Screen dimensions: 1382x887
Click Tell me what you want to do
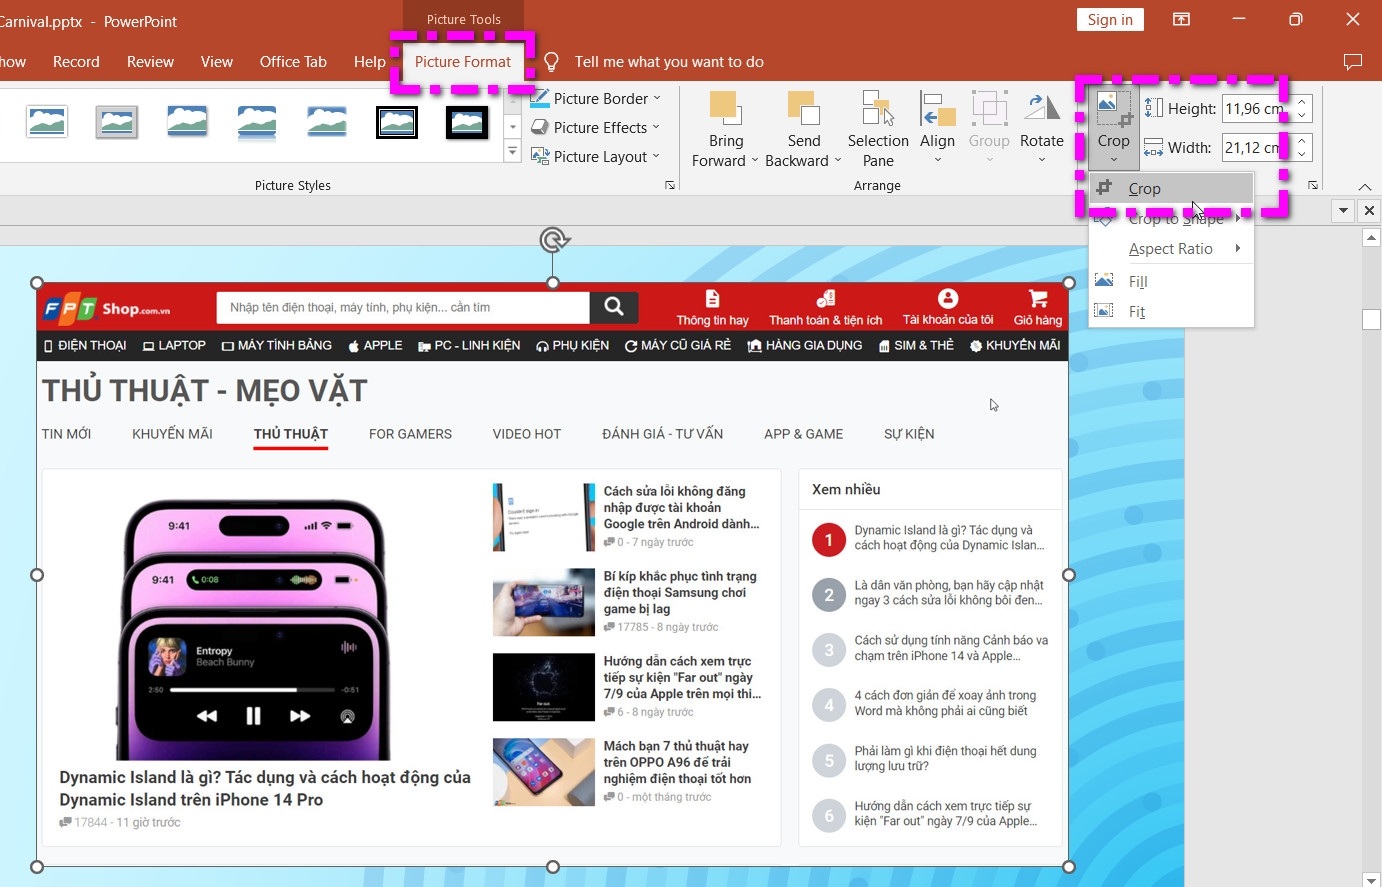click(668, 61)
